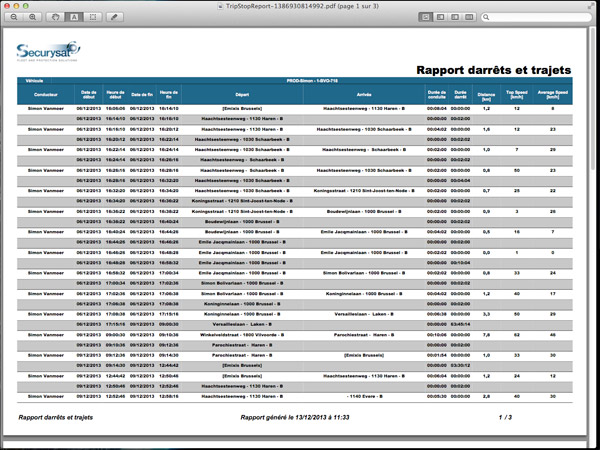
Task: Click the large 'Rapport darrêts et trajets' heading
Action: (494, 70)
